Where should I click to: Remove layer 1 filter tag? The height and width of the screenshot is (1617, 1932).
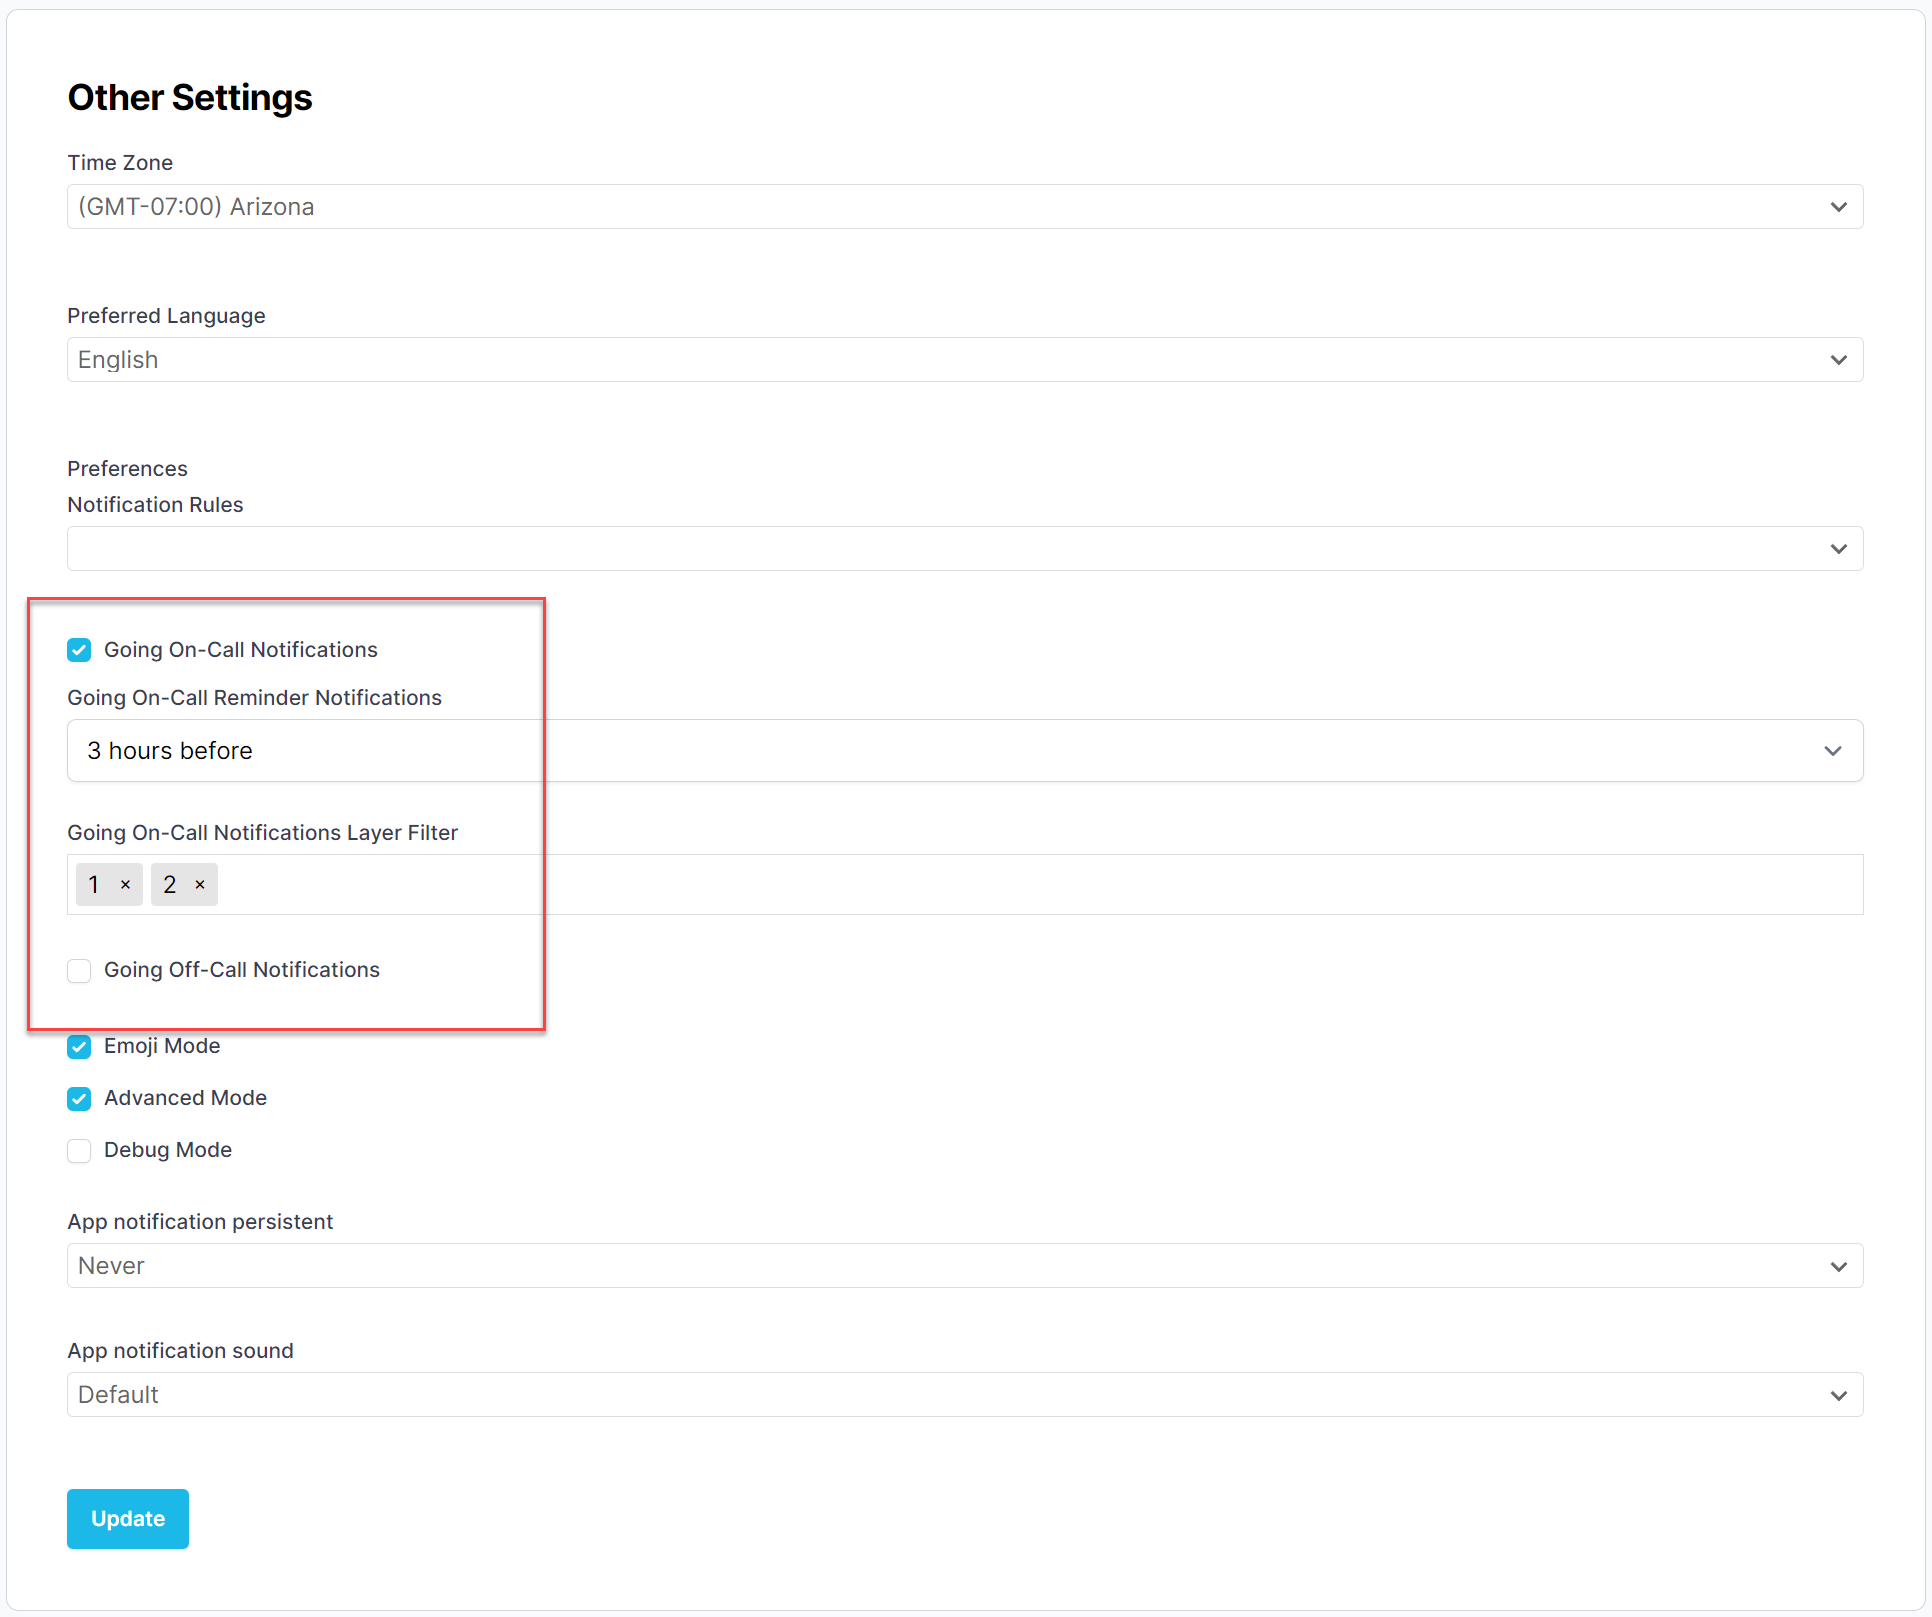[126, 885]
